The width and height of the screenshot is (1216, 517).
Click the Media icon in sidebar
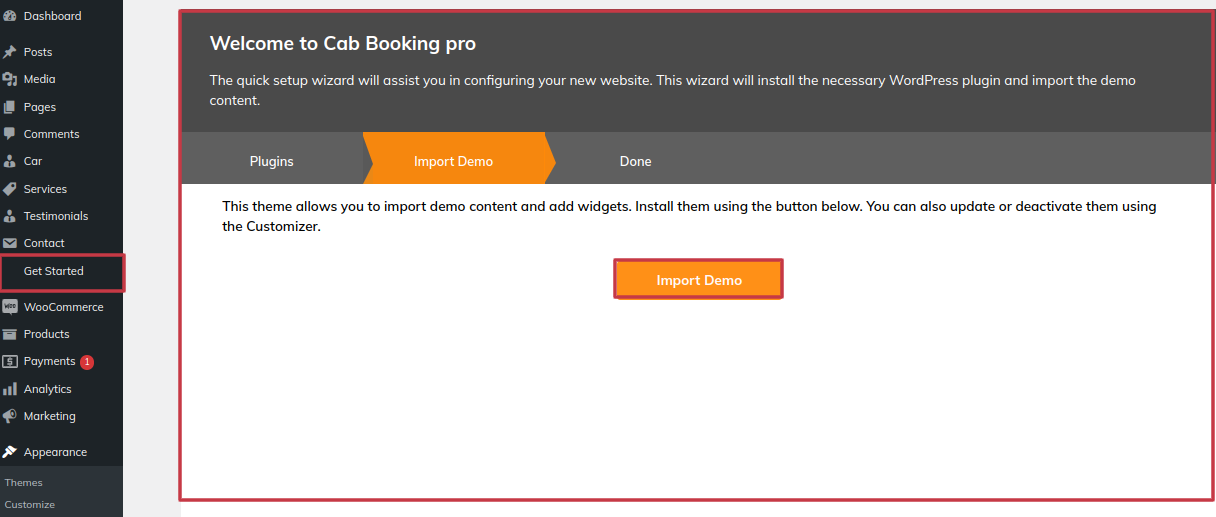[10, 79]
